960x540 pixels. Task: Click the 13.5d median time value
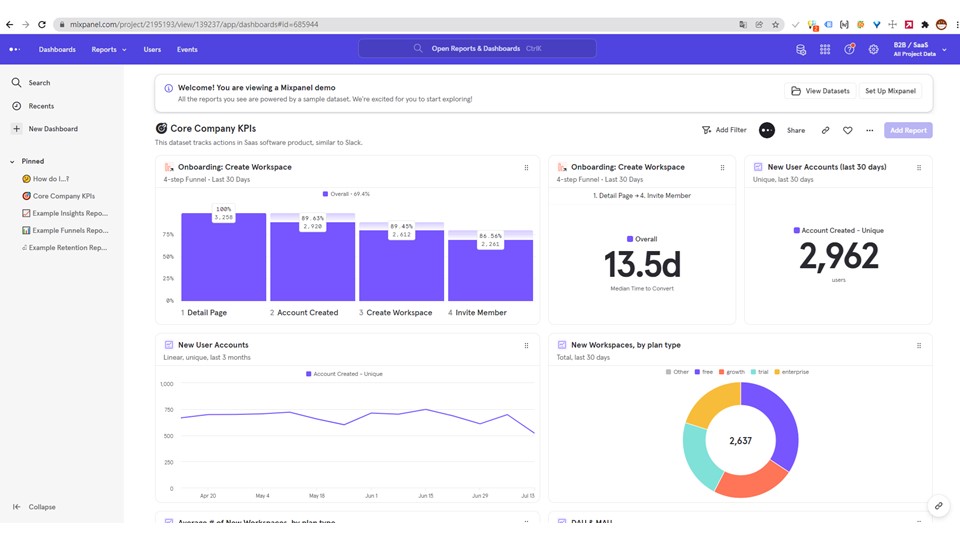[x=642, y=264]
